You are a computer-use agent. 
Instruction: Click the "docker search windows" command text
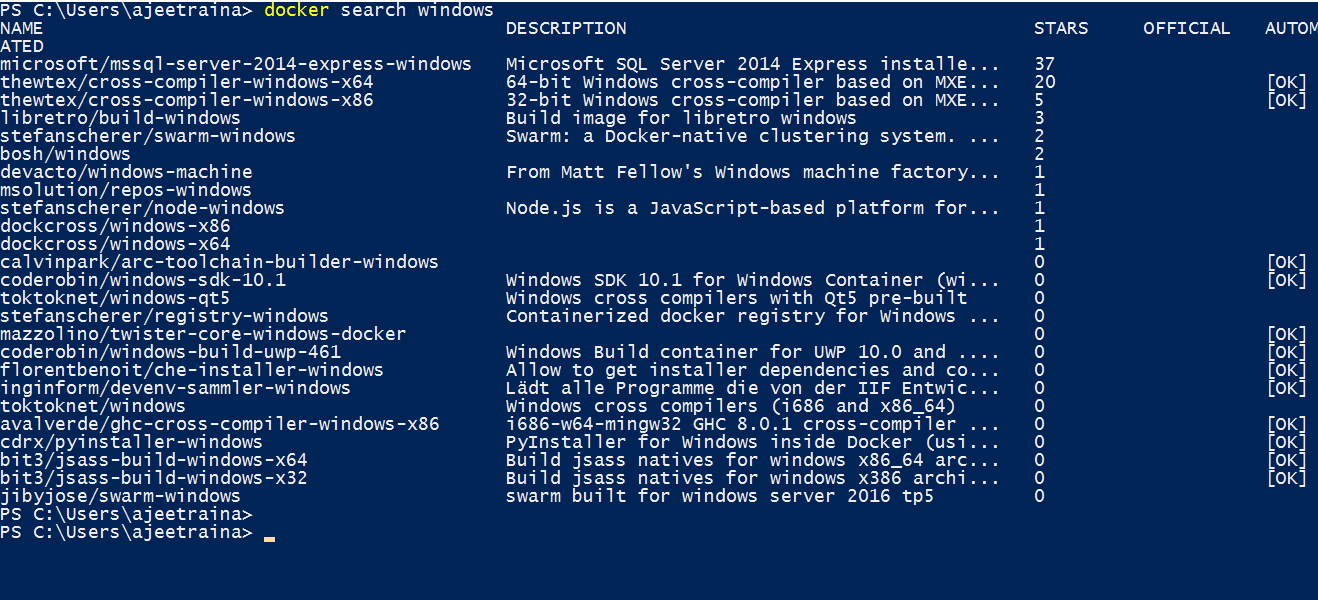click(379, 10)
